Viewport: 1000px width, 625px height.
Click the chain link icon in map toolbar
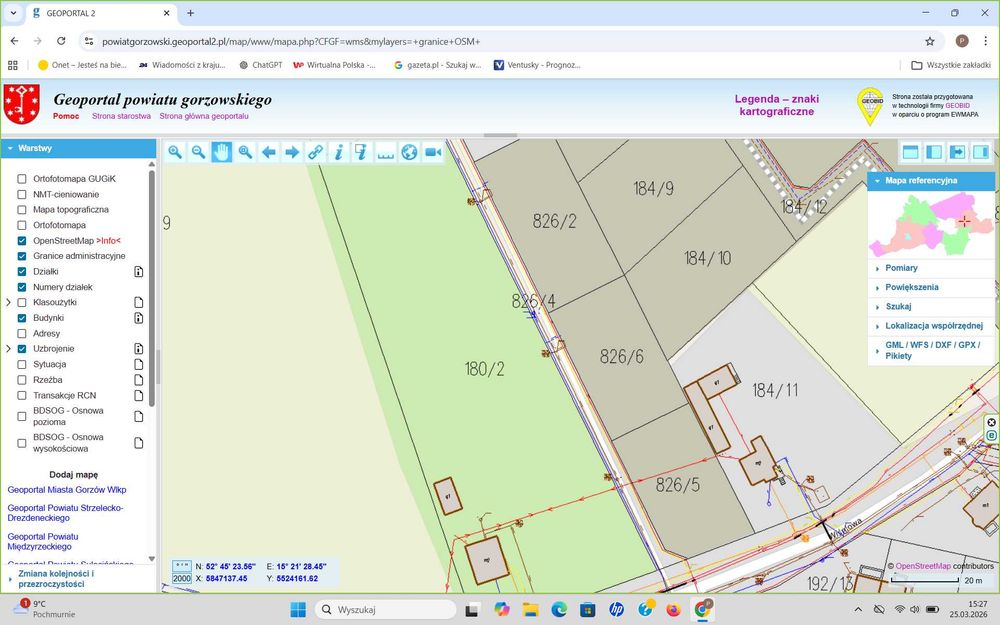click(x=315, y=152)
